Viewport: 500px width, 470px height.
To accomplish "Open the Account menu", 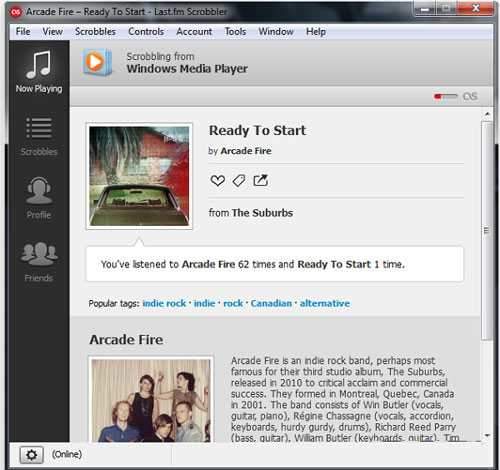I will pyautogui.click(x=194, y=32).
